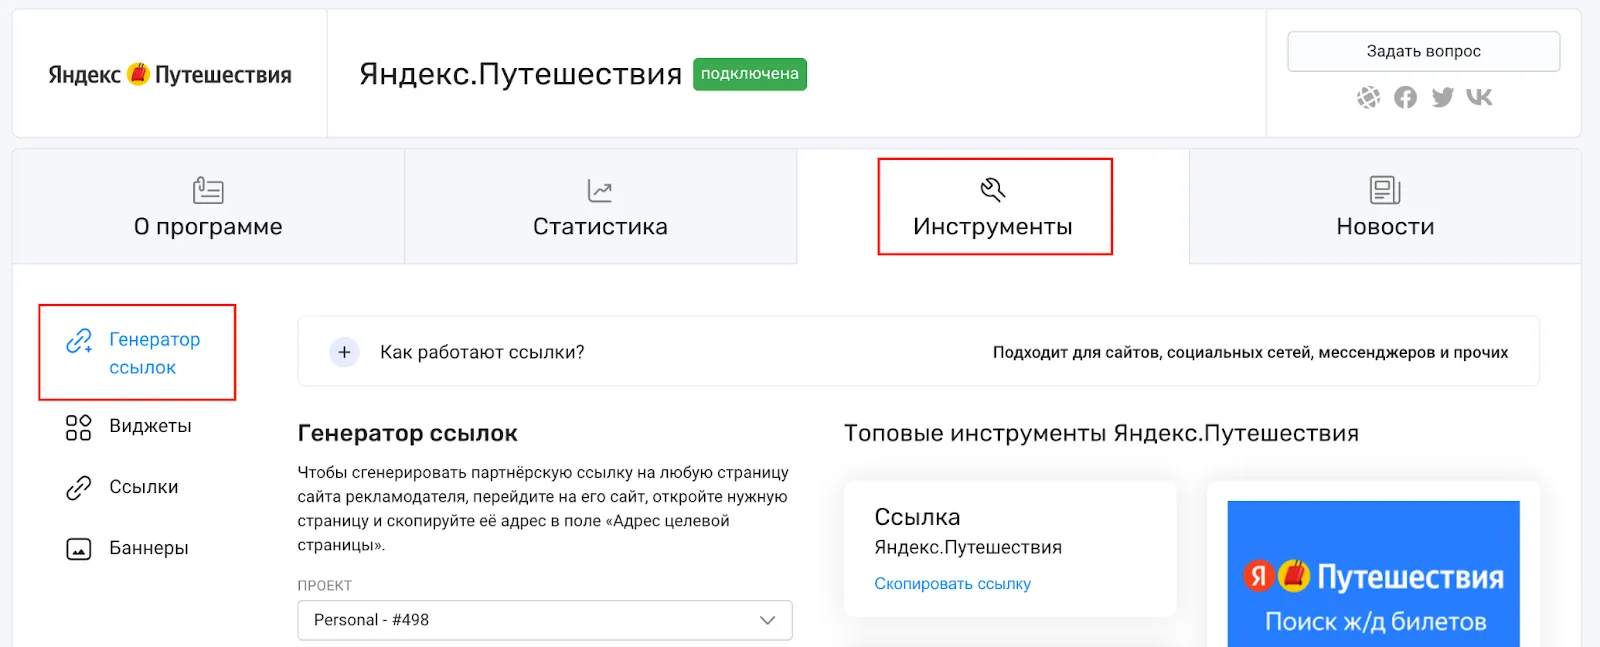Click the Задать вопрос button

pyautogui.click(x=1423, y=51)
